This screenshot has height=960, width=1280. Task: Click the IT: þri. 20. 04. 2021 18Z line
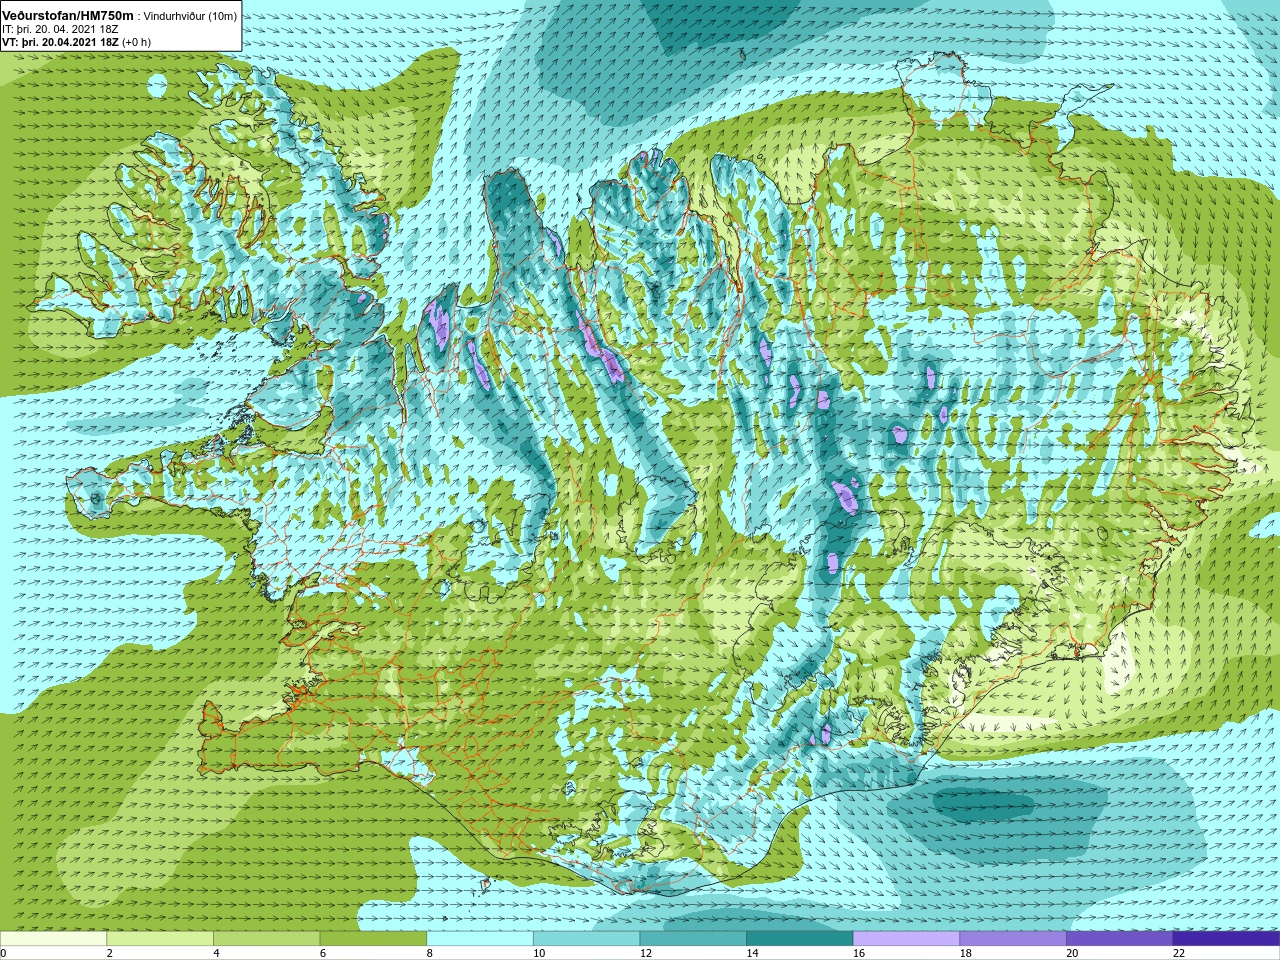[x=60, y=29]
